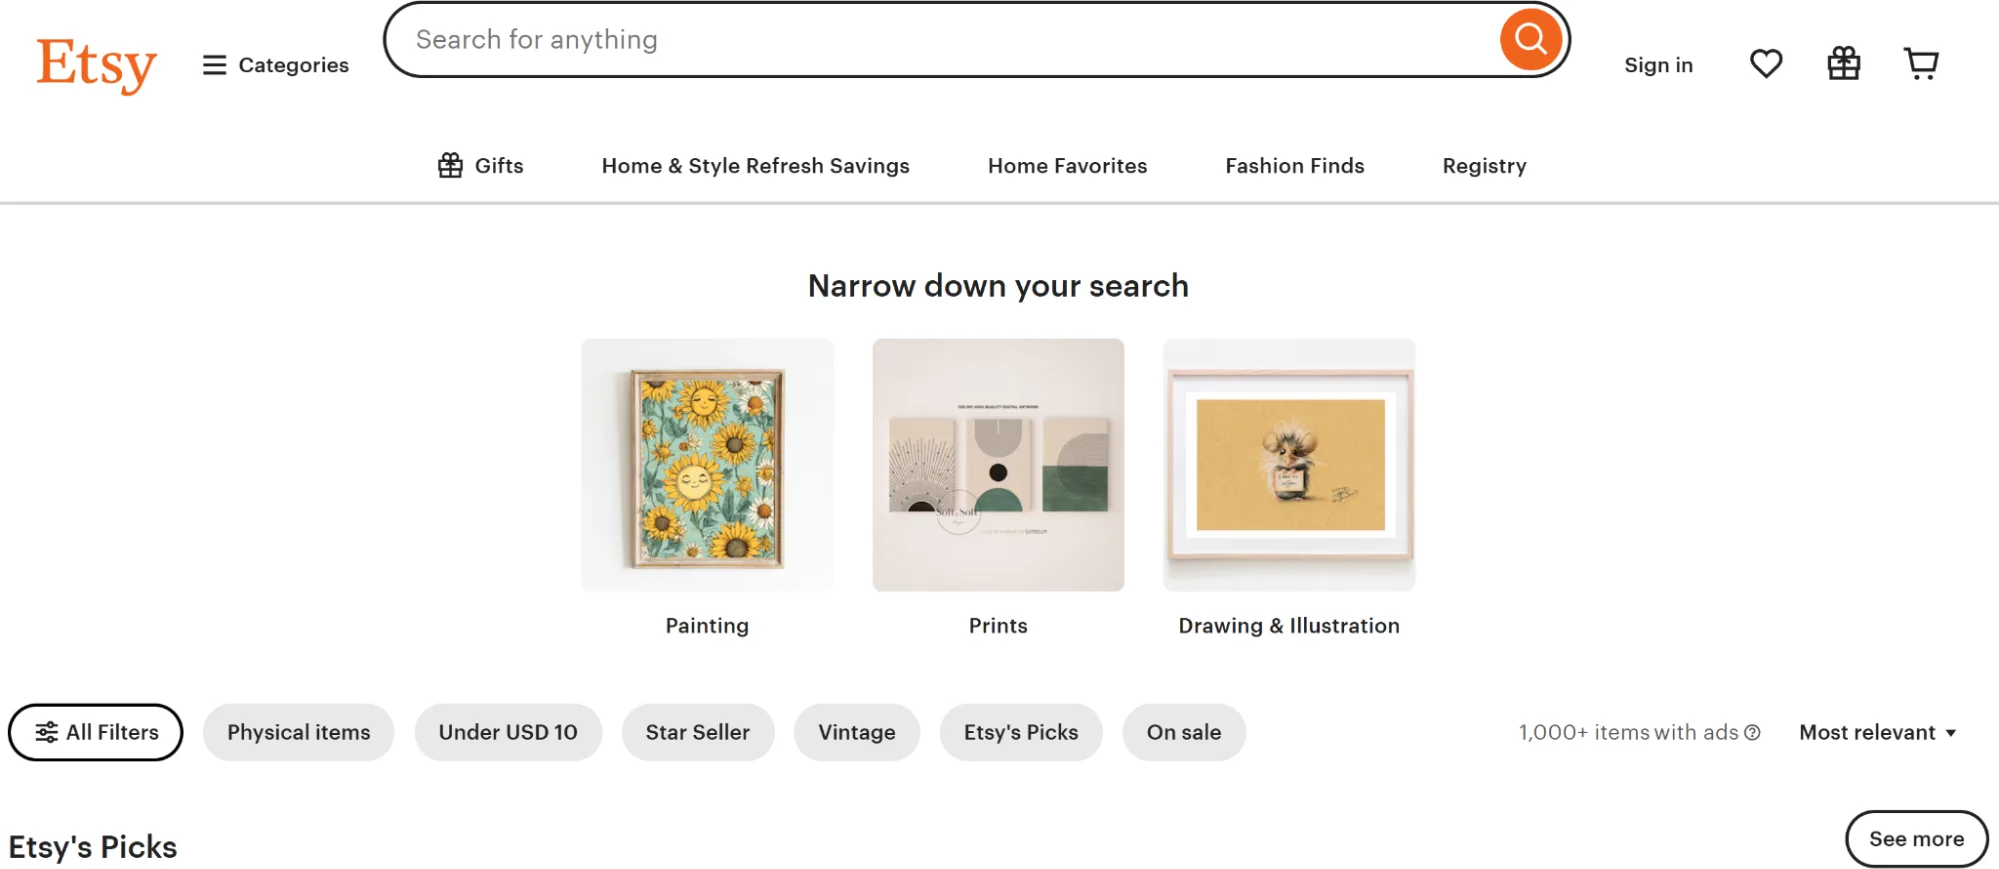Viewport: 1999px width, 869px height.
Task: Open the All Filters panel
Action: pyautogui.click(x=95, y=732)
